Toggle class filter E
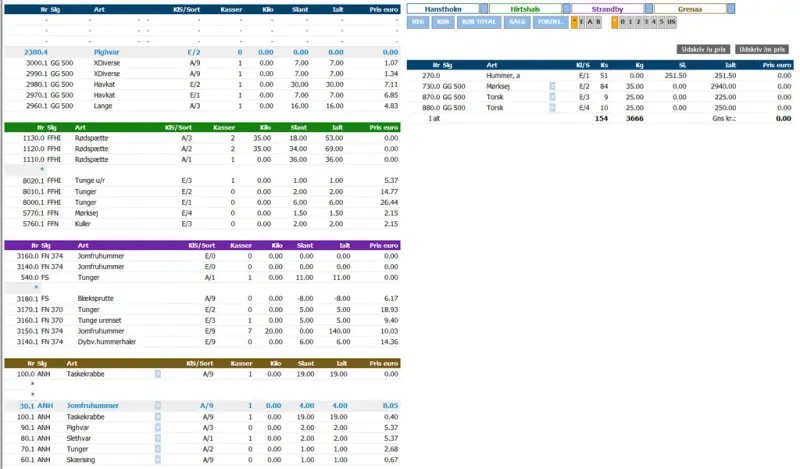The height and width of the screenshot is (469, 800). point(582,22)
